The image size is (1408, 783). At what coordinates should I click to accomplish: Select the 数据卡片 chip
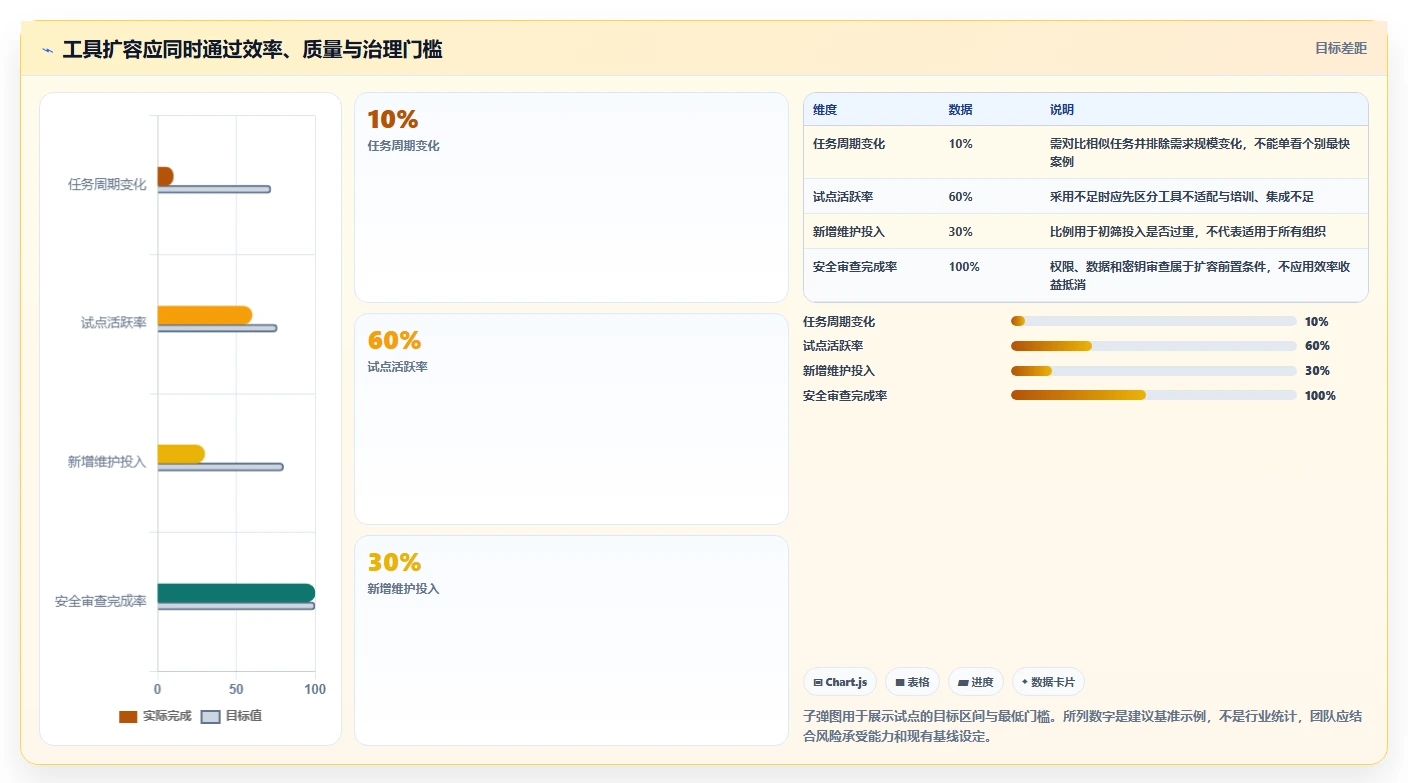1048,682
